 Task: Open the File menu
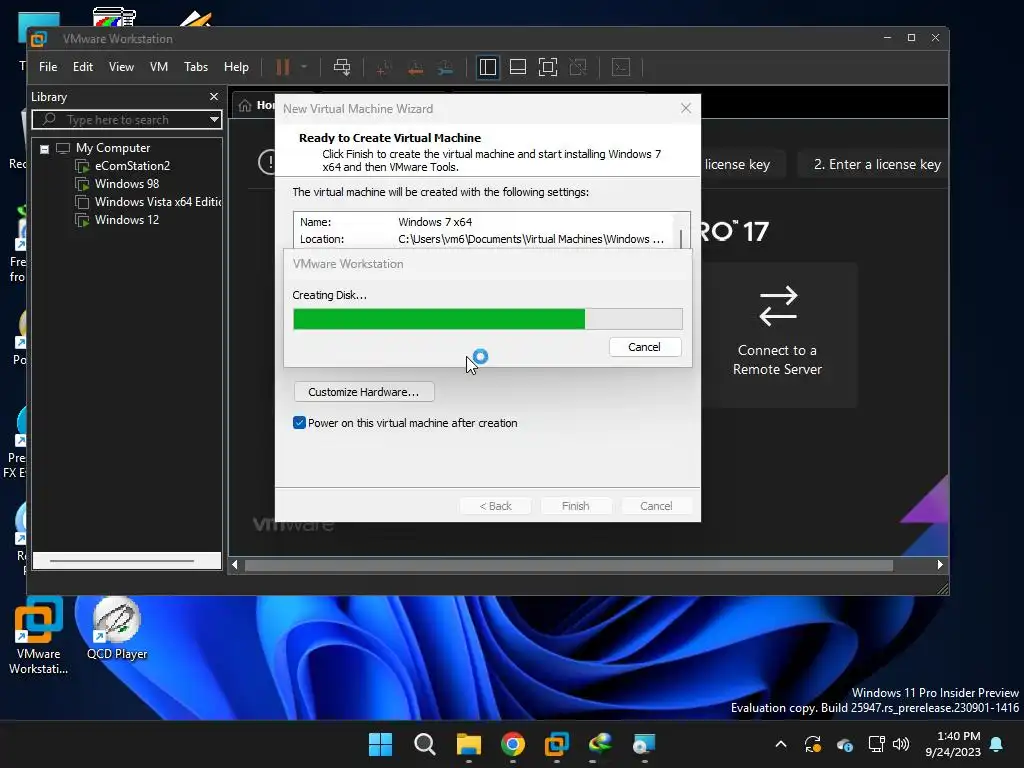coord(48,67)
